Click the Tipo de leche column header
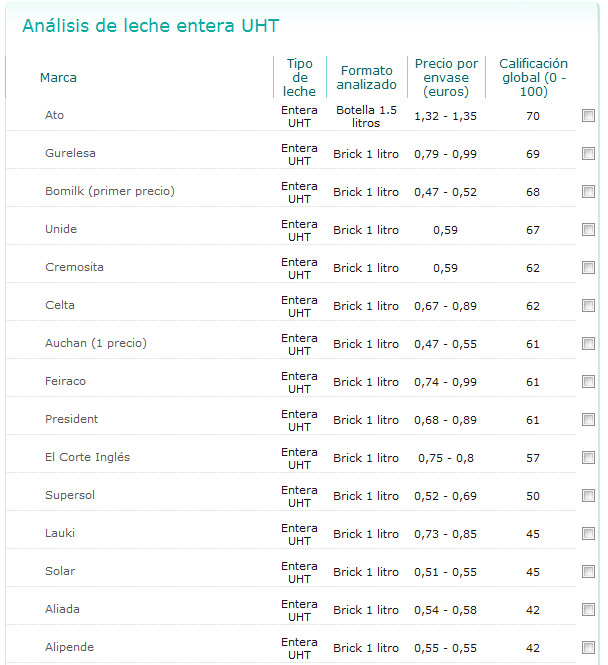Viewport: 608px width, 665px height. (299, 78)
